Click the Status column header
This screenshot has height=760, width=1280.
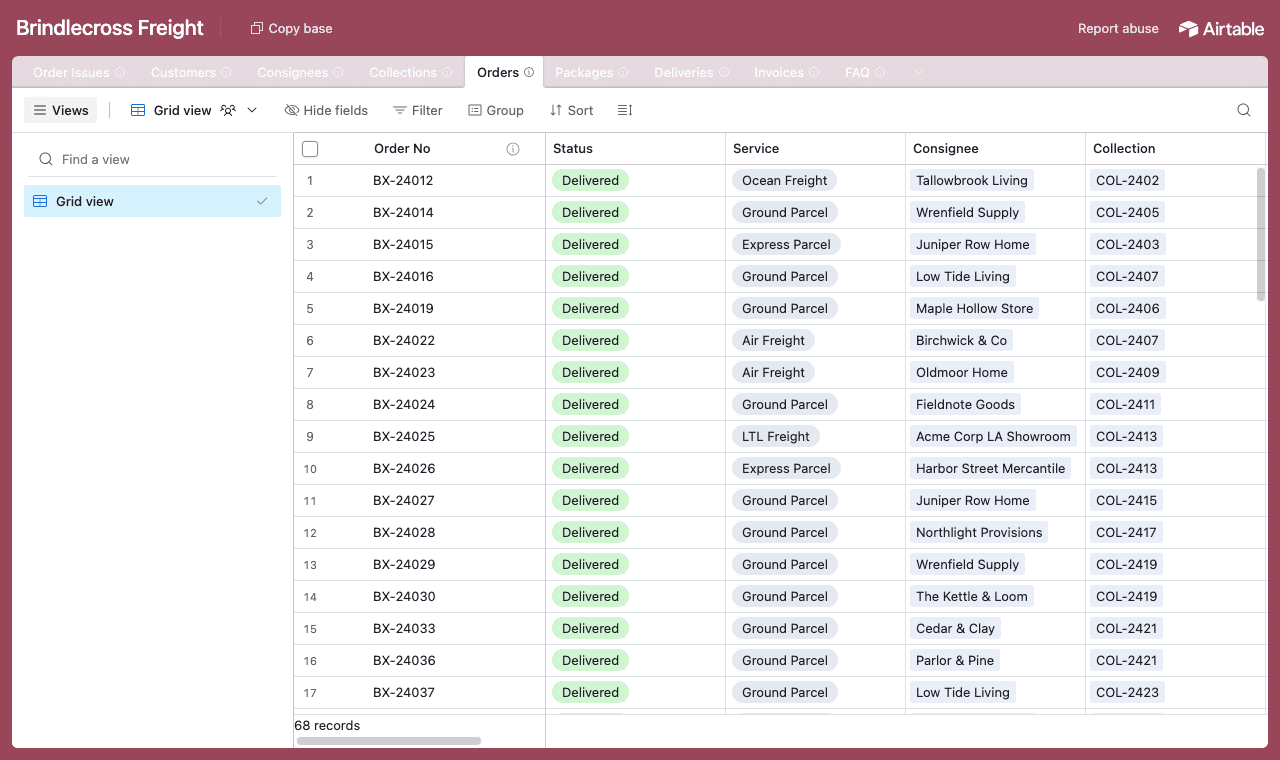(x=635, y=149)
